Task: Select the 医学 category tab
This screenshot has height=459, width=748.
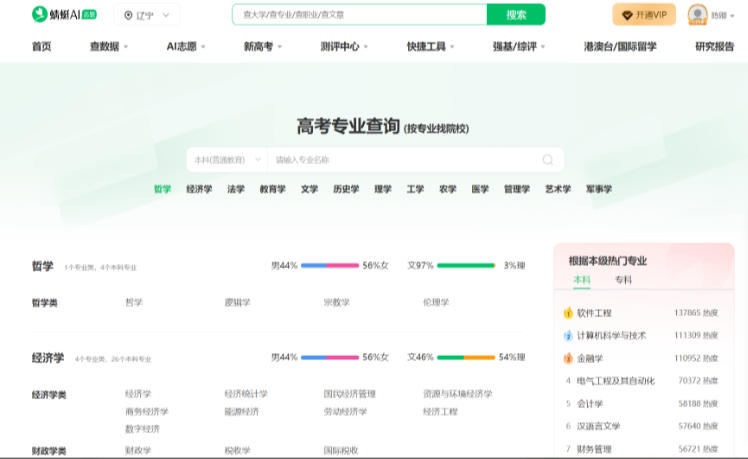Action: tap(480, 189)
